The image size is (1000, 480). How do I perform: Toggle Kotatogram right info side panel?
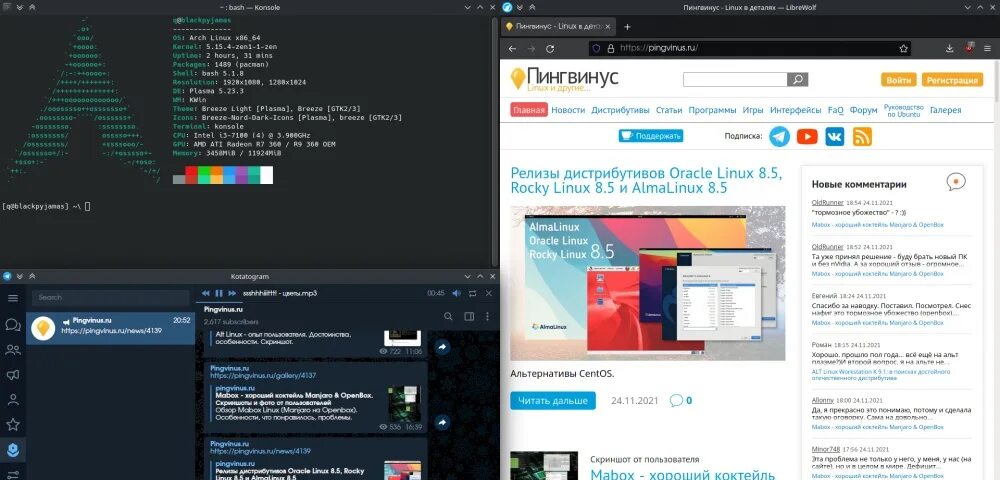469,316
